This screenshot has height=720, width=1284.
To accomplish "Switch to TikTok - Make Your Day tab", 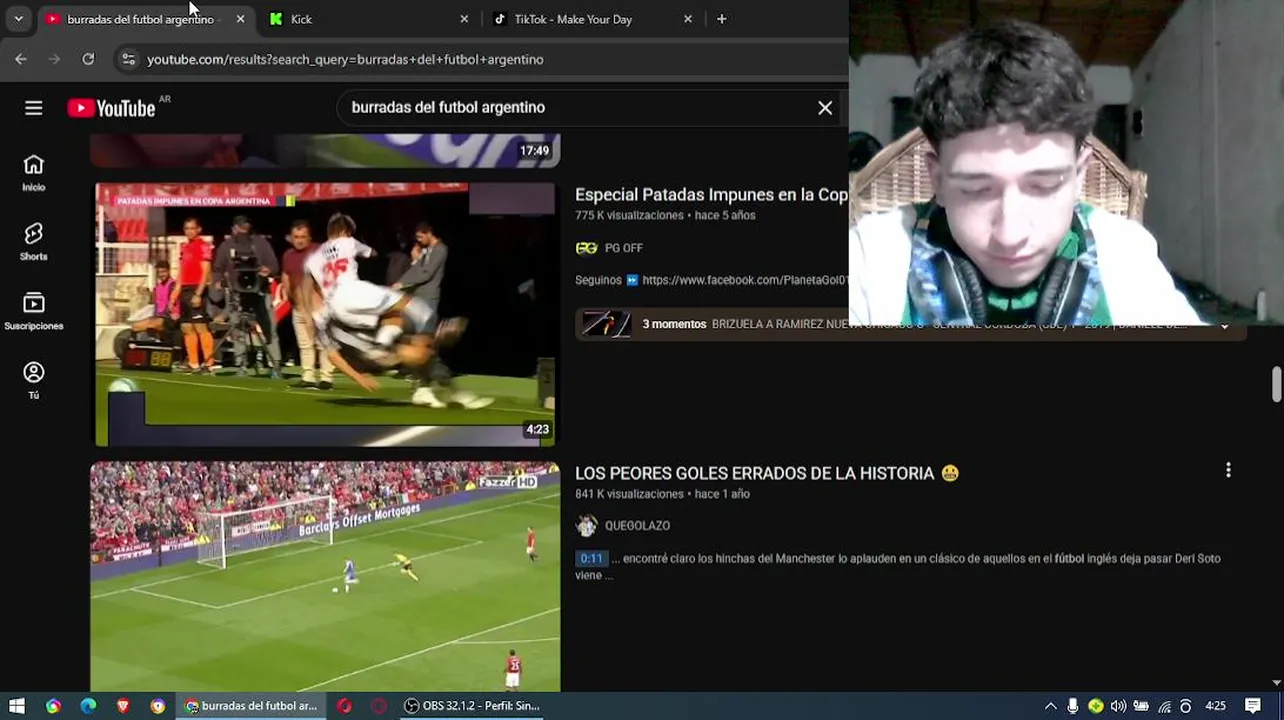I will pyautogui.click(x=595, y=19).
